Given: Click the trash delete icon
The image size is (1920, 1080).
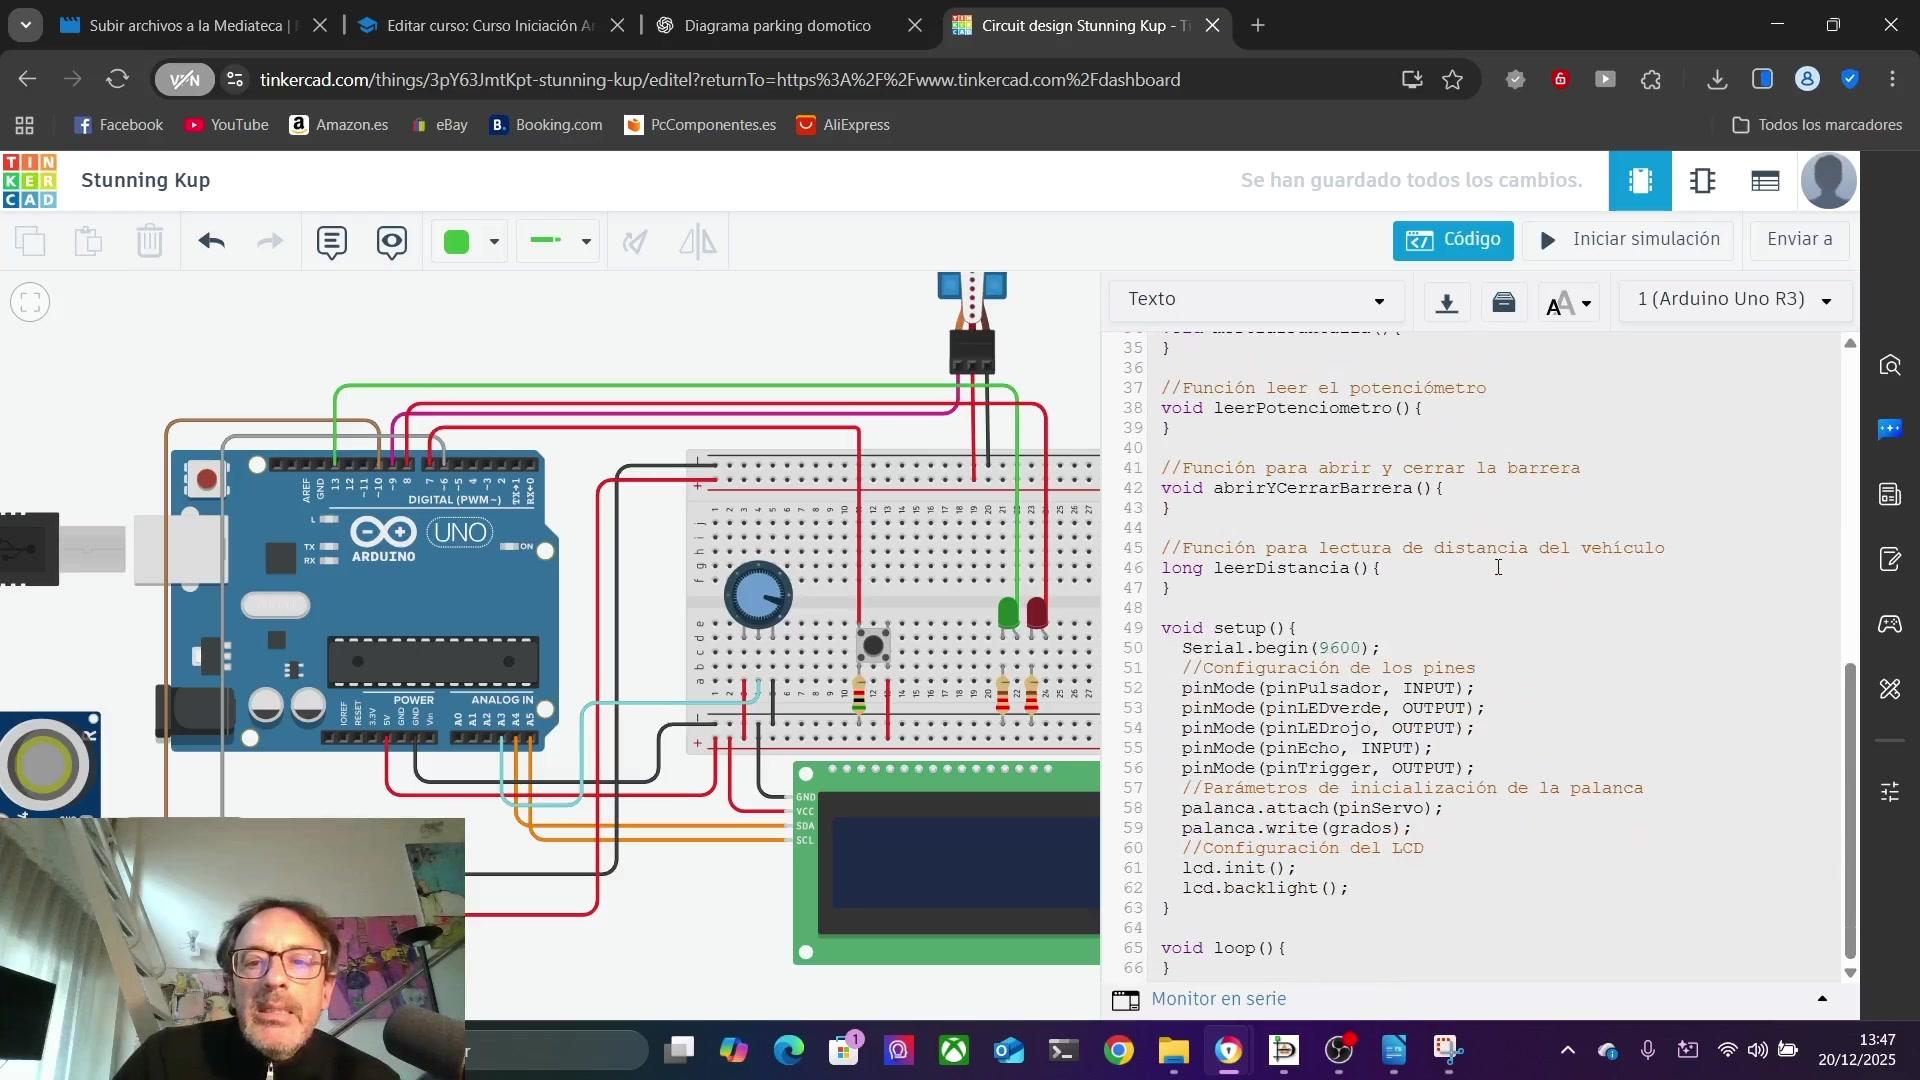Looking at the screenshot, I should click(x=150, y=241).
